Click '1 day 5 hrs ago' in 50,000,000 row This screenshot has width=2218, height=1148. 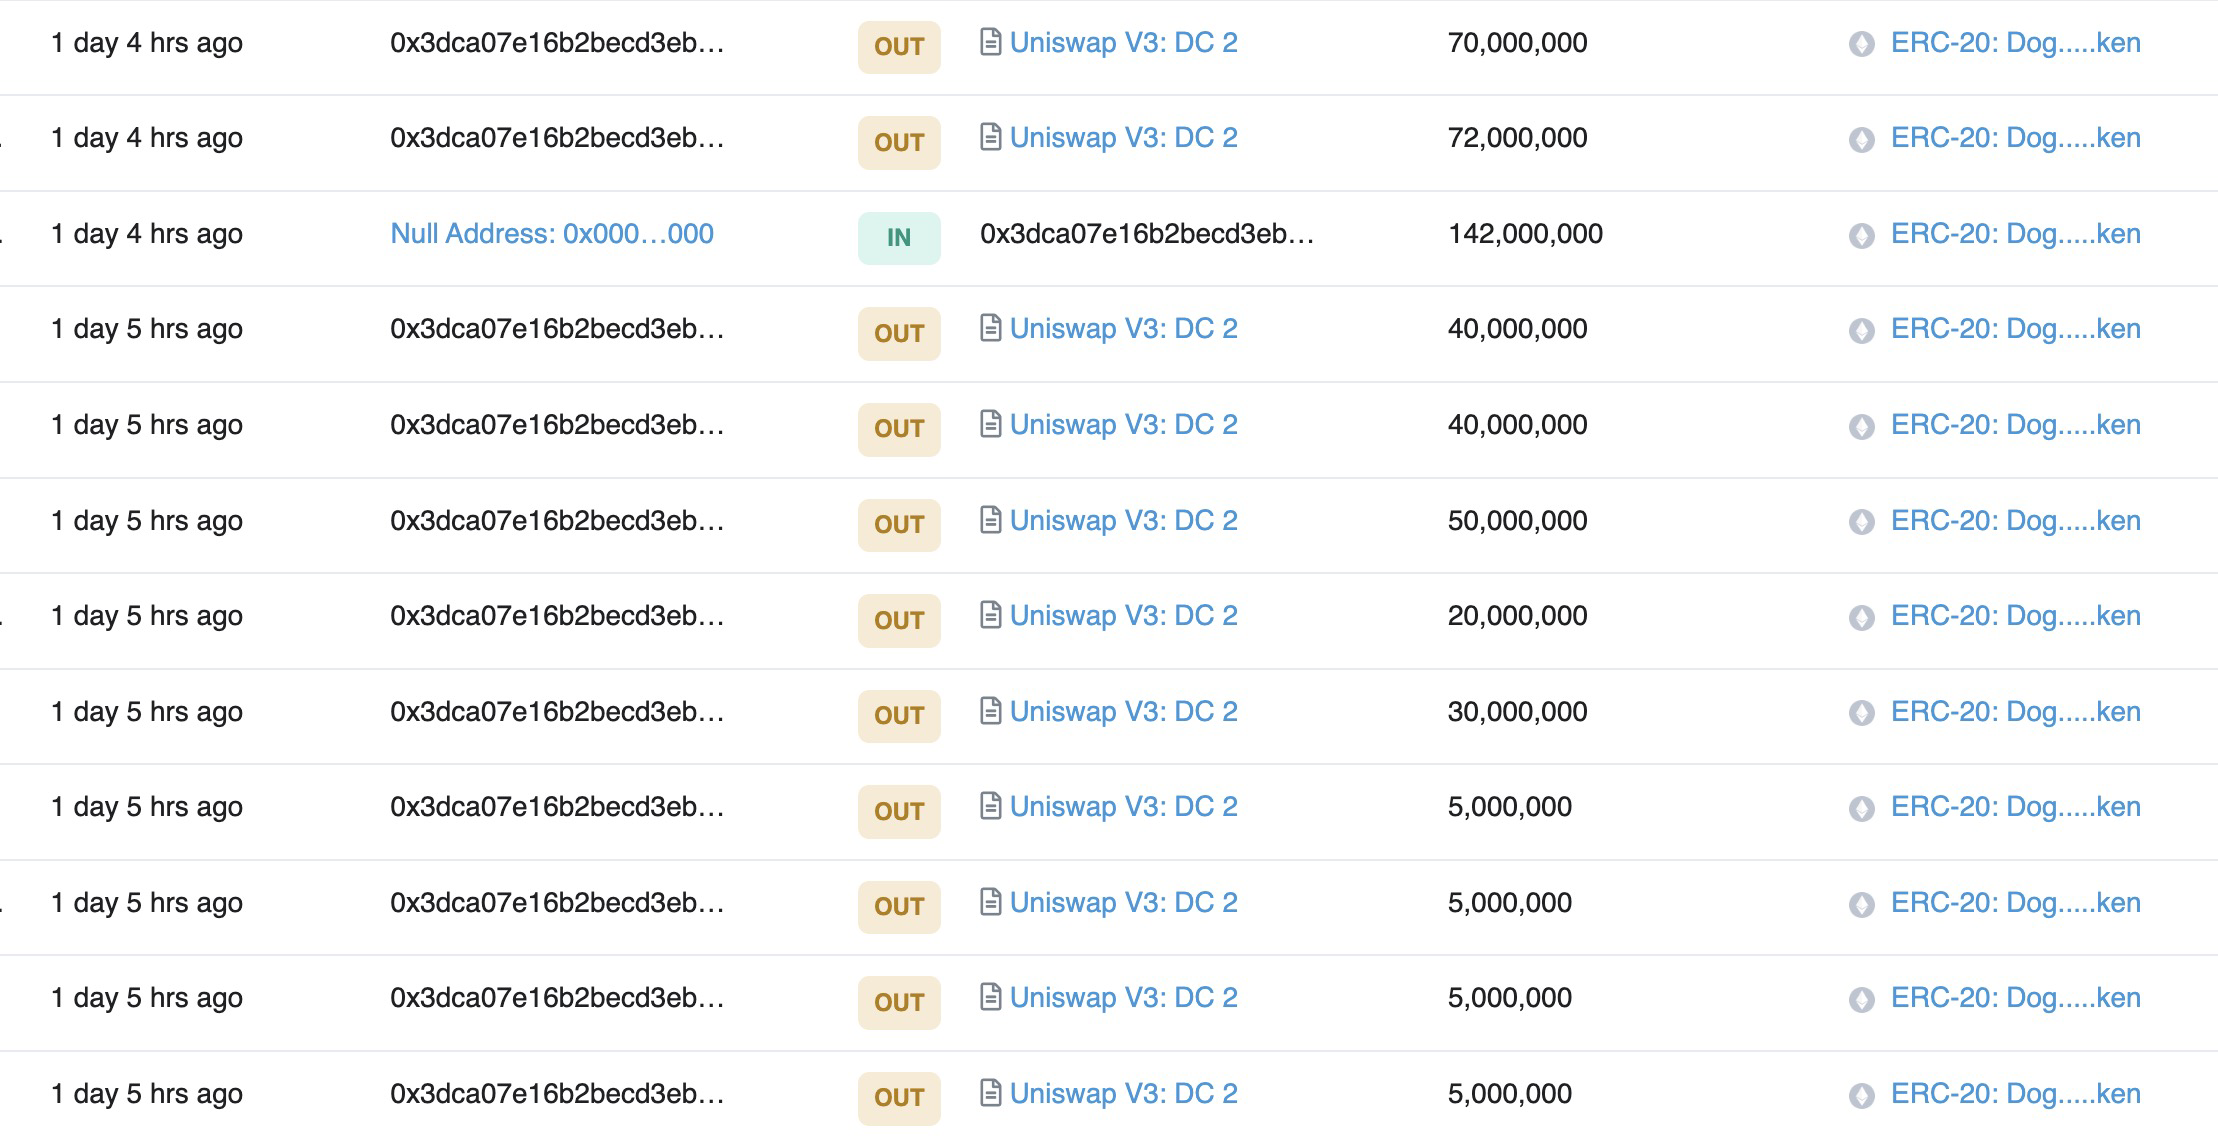pos(147,521)
